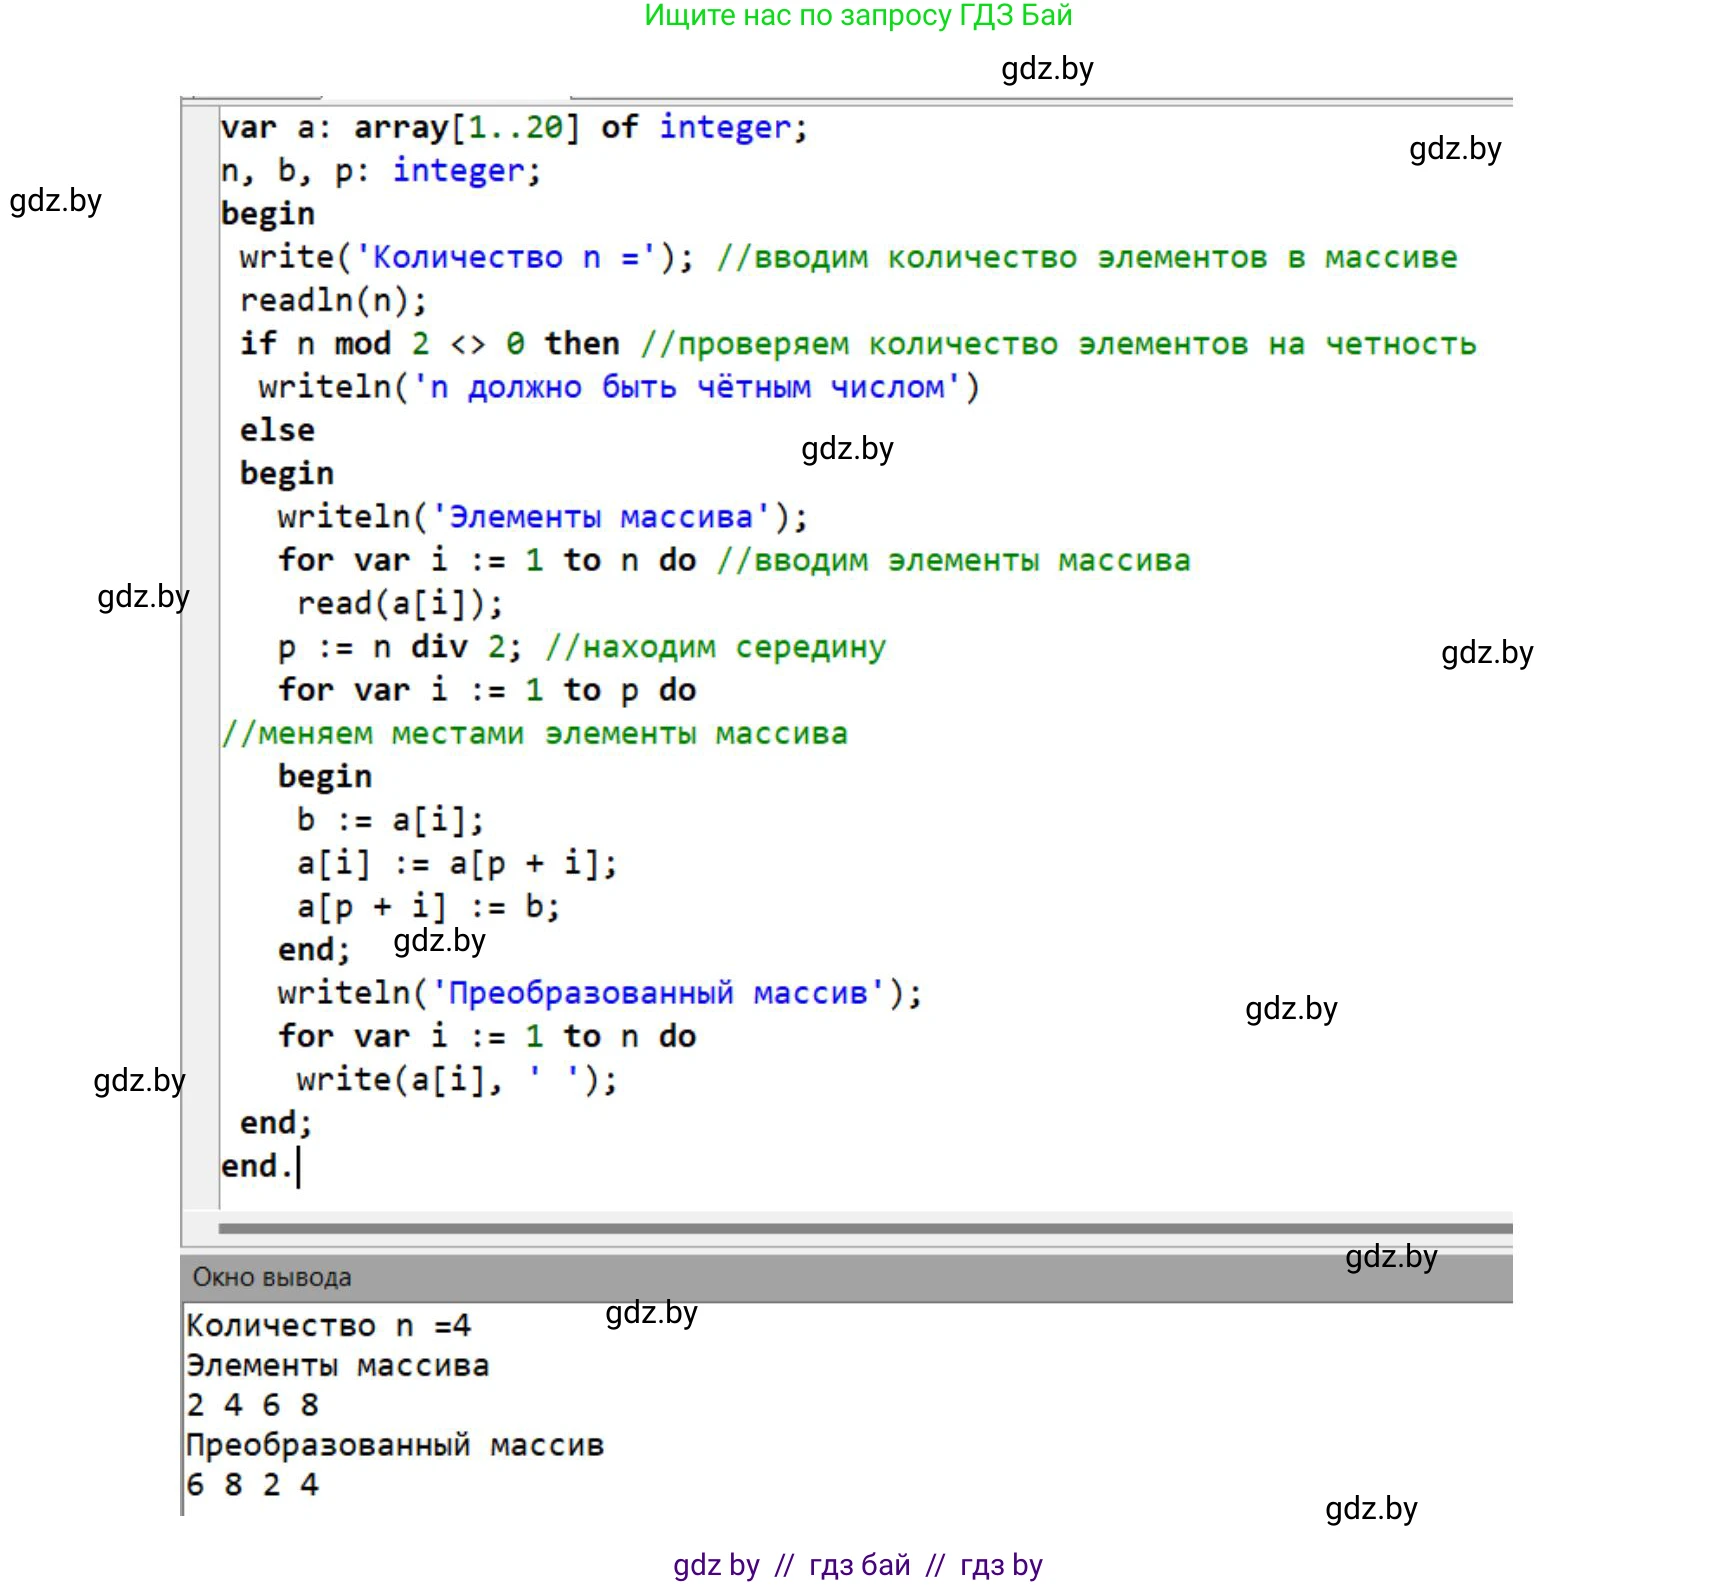Click on the "readln(n);" code line

[333, 301]
